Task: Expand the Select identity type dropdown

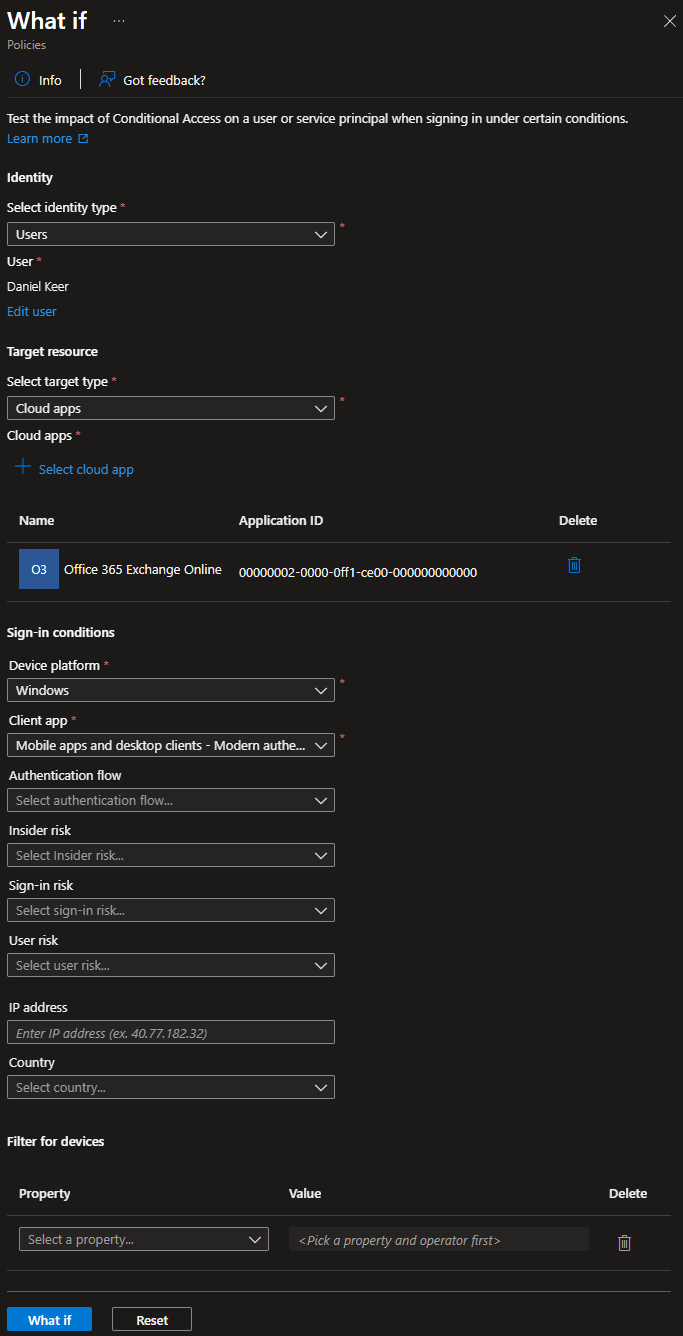Action: pyautogui.click(x=171, y=234)
